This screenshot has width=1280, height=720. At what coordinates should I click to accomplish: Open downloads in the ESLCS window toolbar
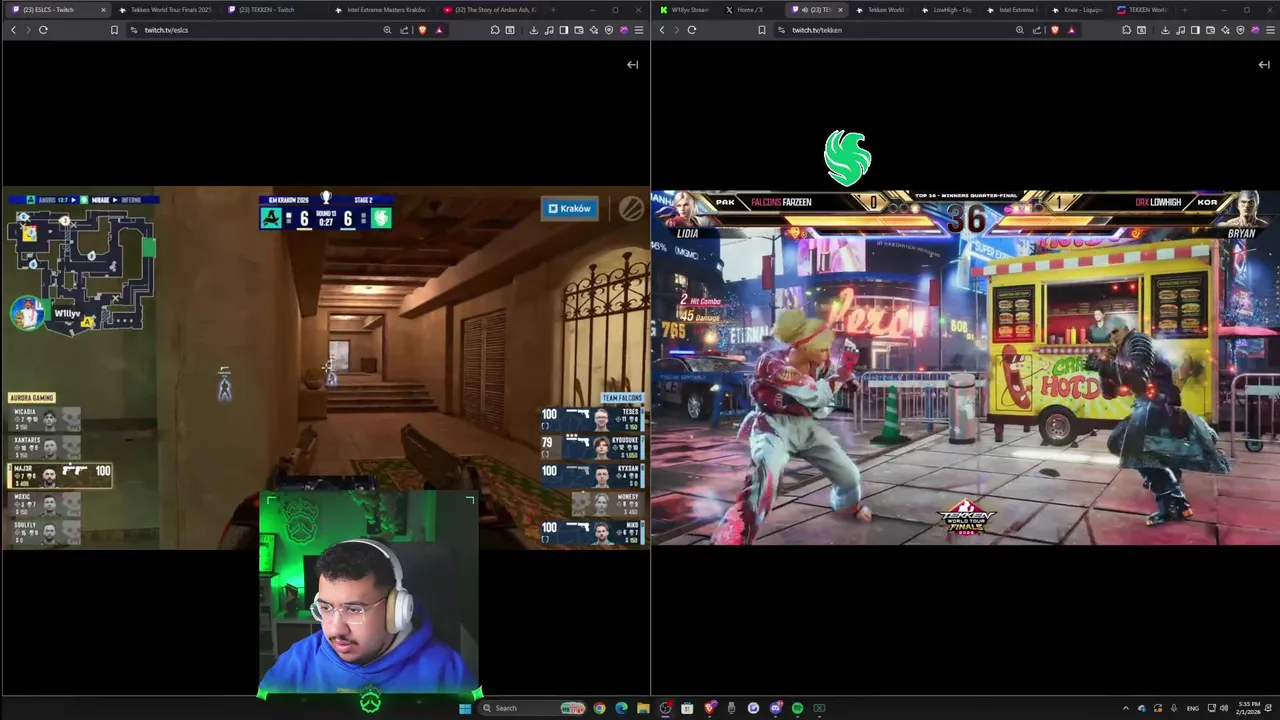coord(534,30)
